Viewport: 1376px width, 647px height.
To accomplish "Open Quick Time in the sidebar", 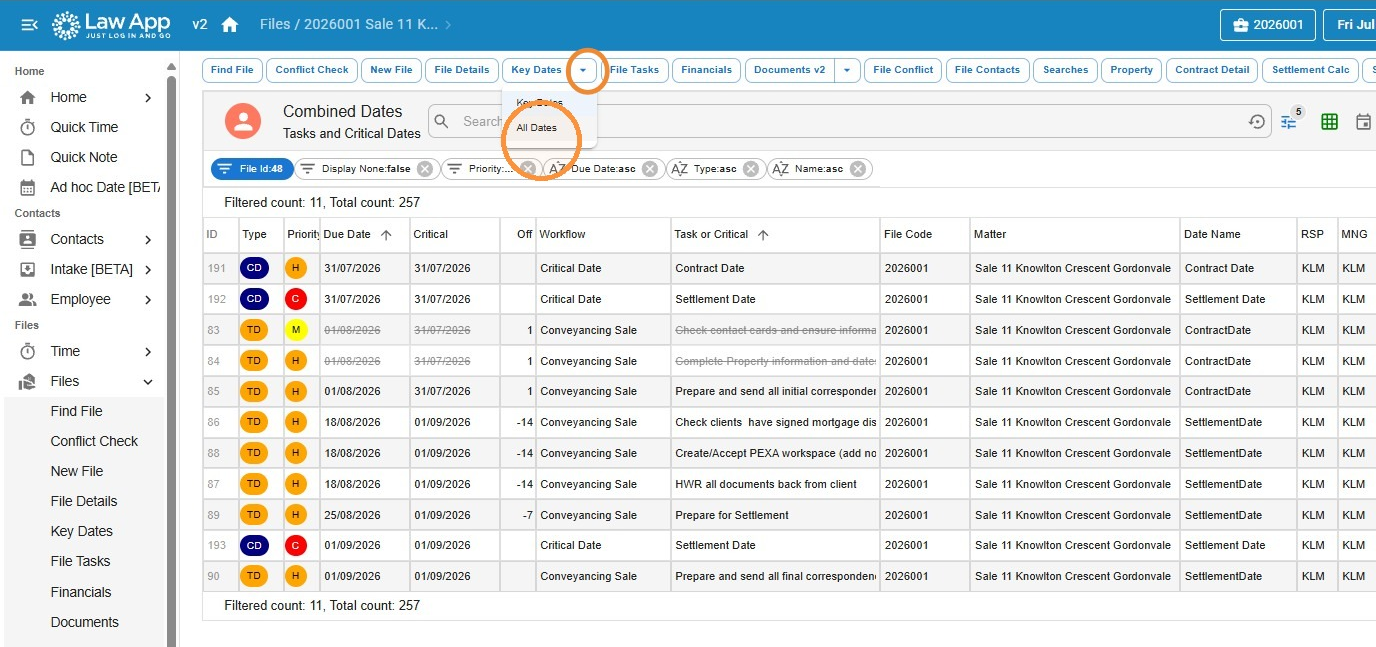I will pyautogui.click(x=85, y=127).
